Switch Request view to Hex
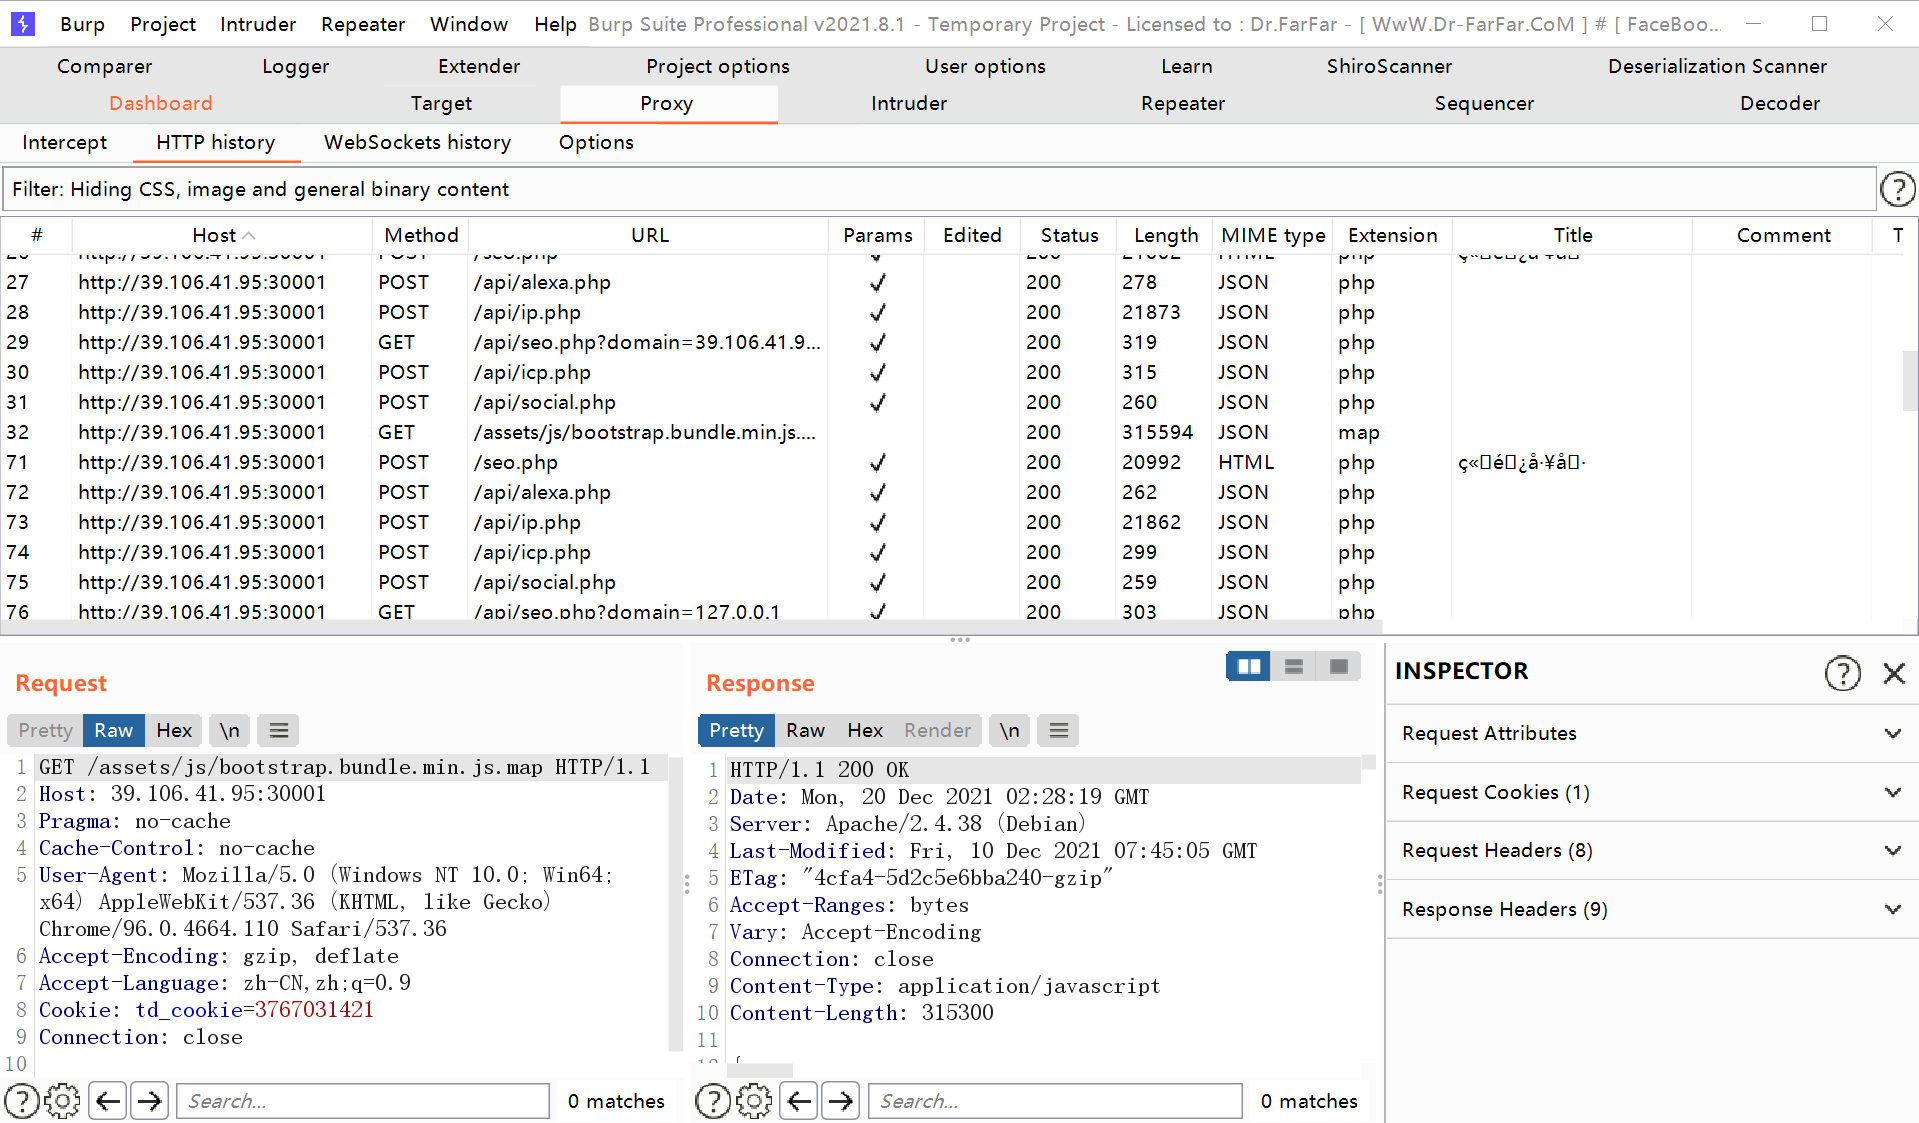1919x1123 pixels. (x=174, y=730)
